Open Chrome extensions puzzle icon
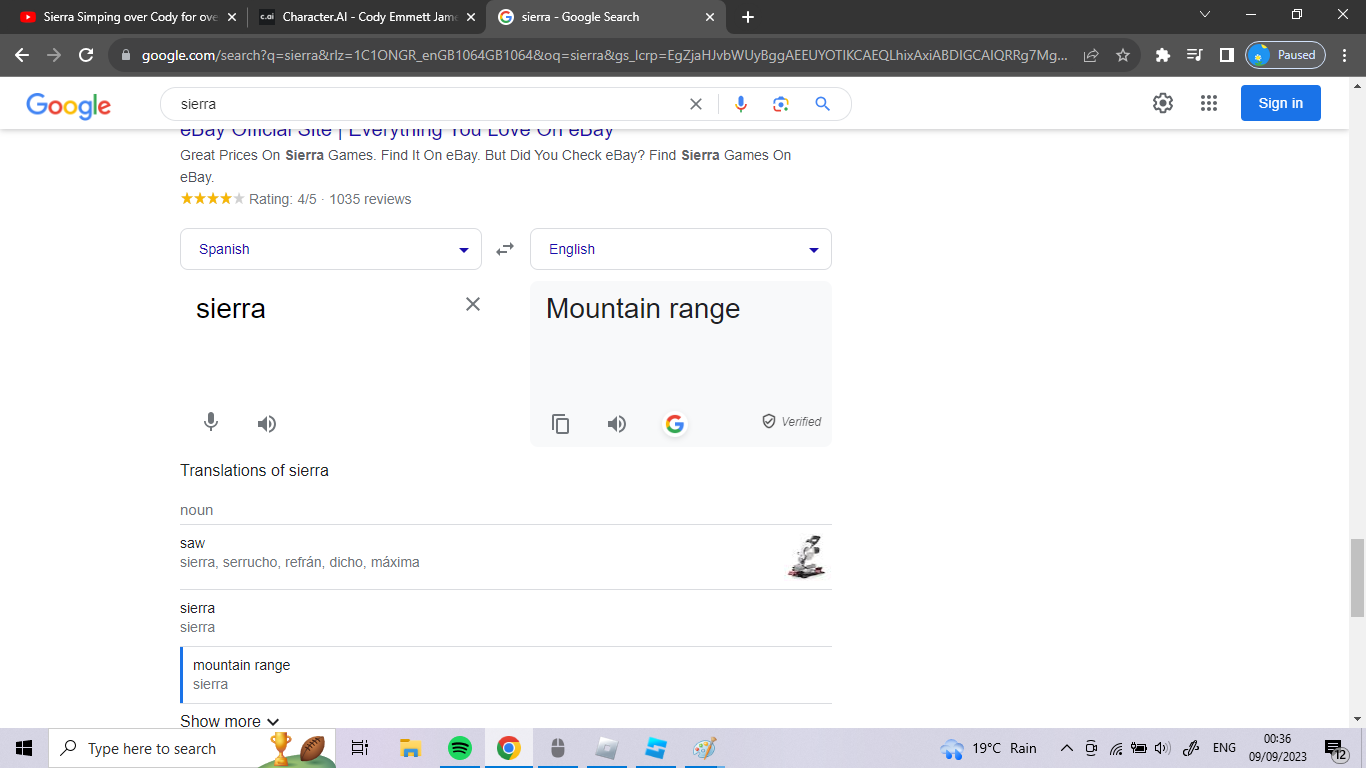This screenshot has height=768, width=1366. [x=1162, y=55]
